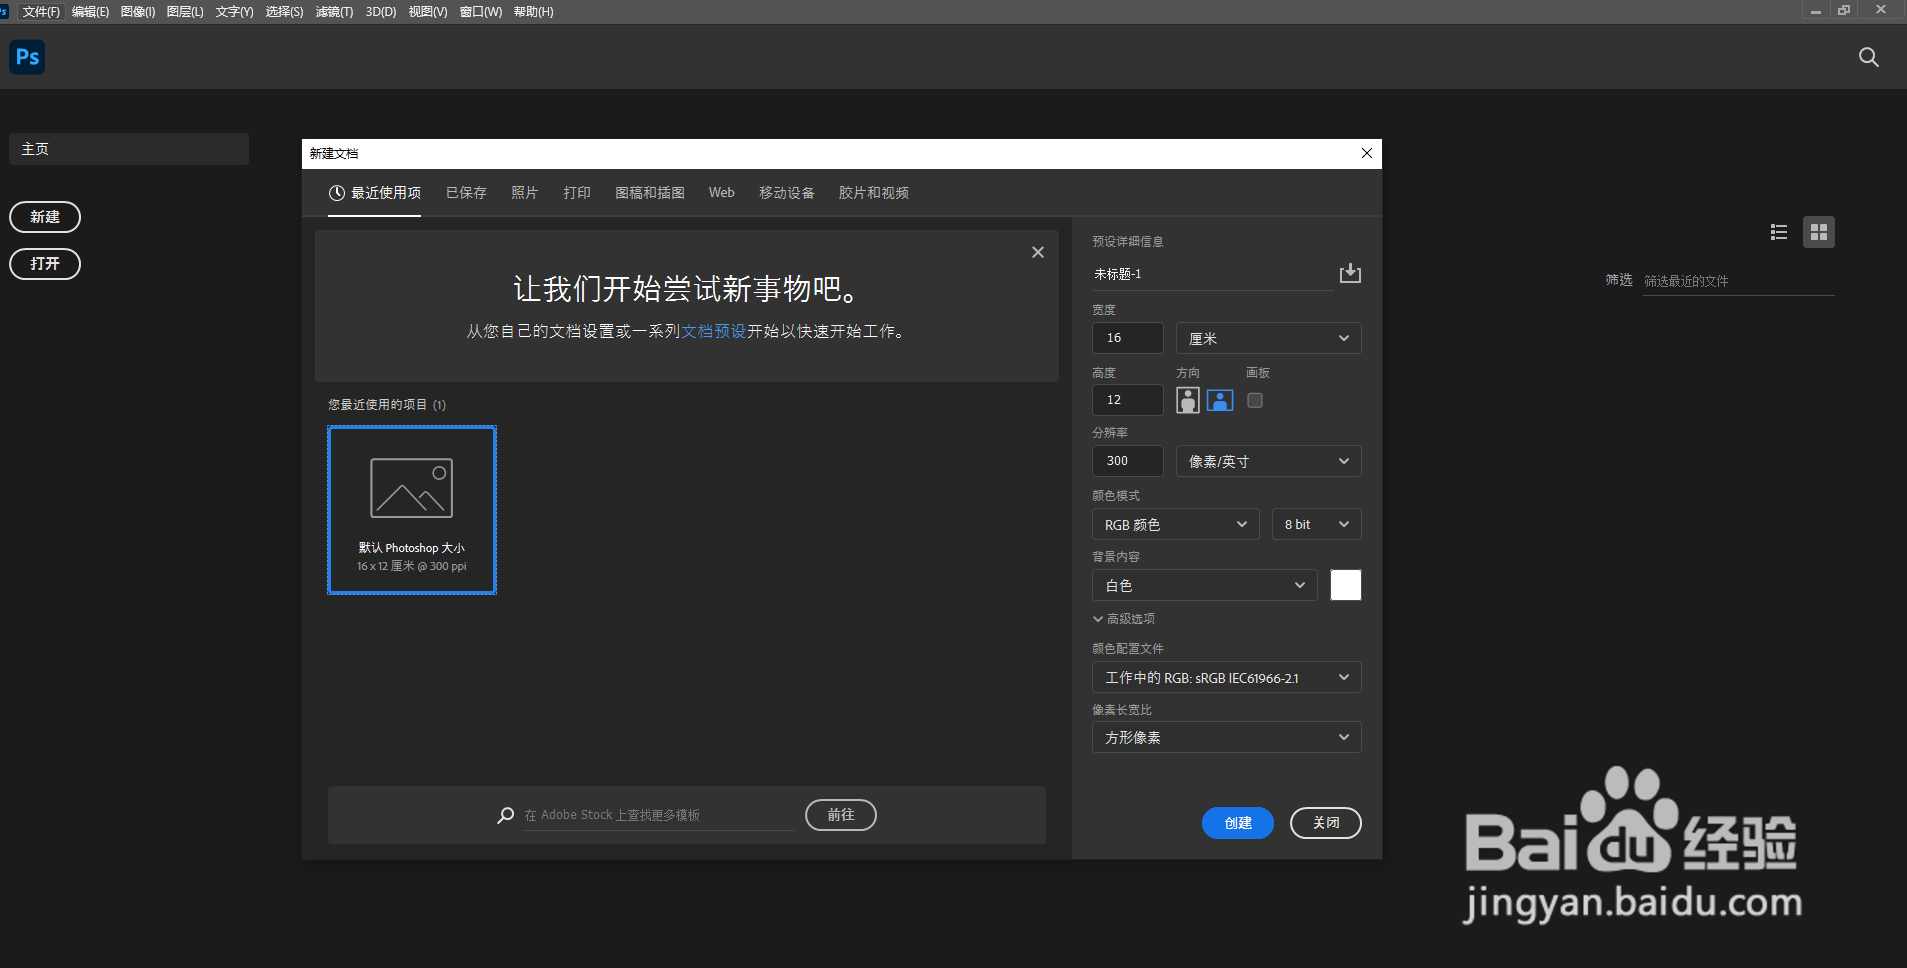This screenshot has width=1907, height=968.
Task: Open the 滤镜 menu
Action: click(334, 11)
